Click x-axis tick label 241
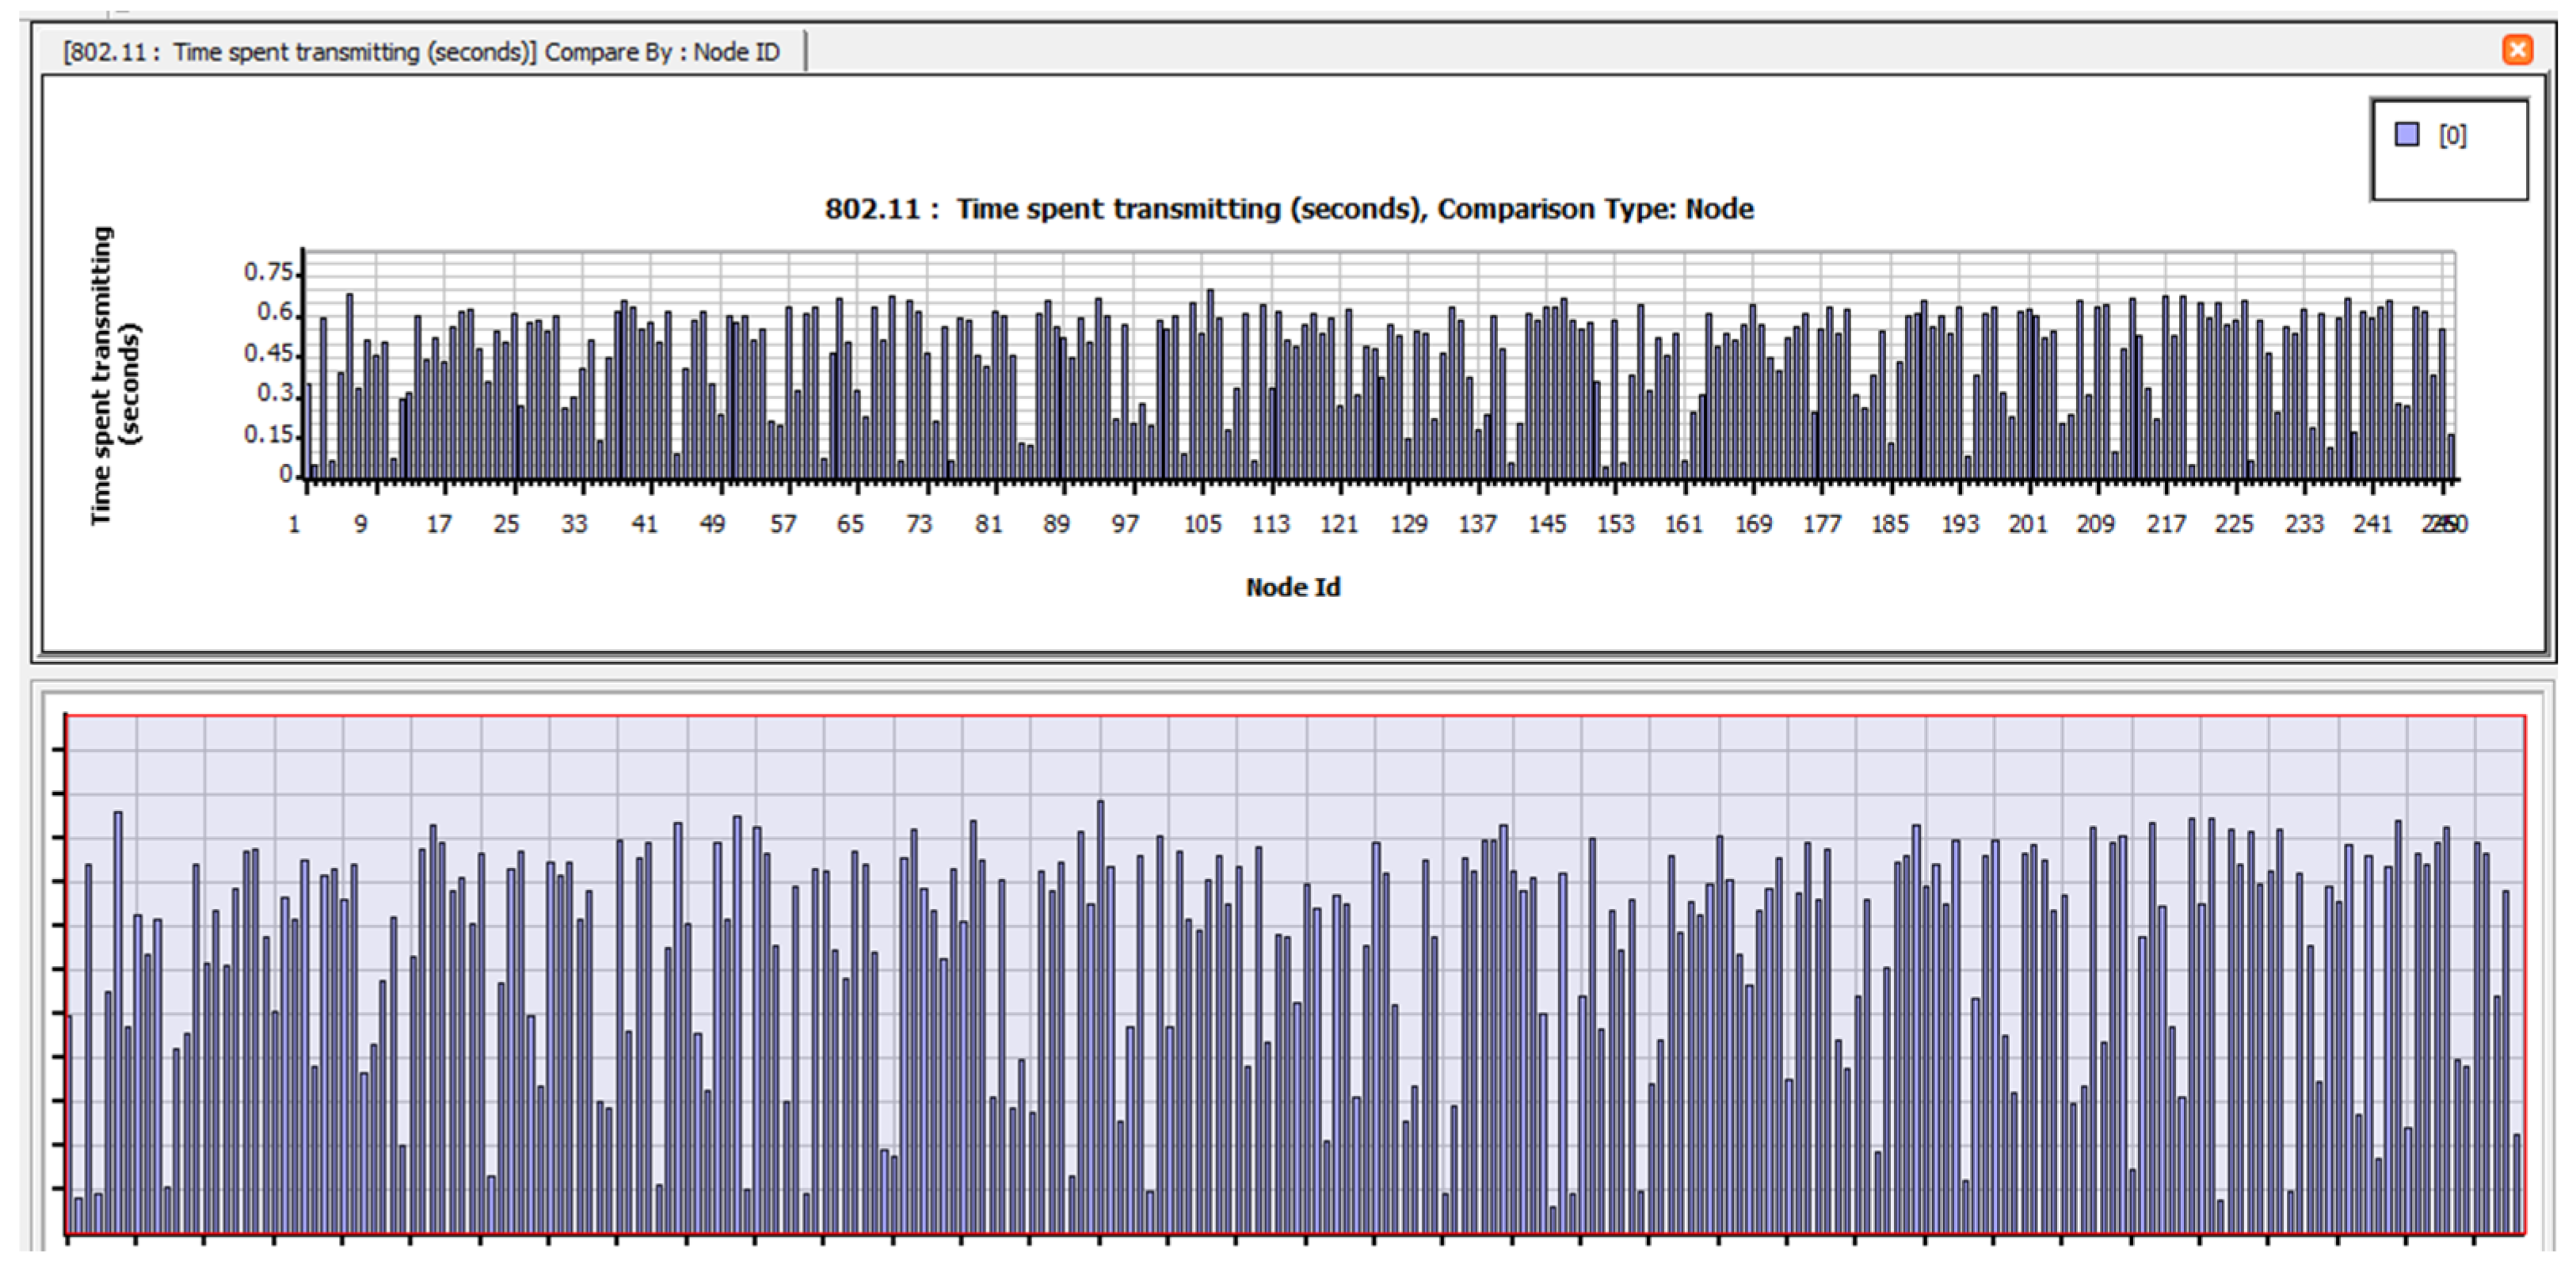Viewport: 2576px width, 1282px height. (2372, 524)
